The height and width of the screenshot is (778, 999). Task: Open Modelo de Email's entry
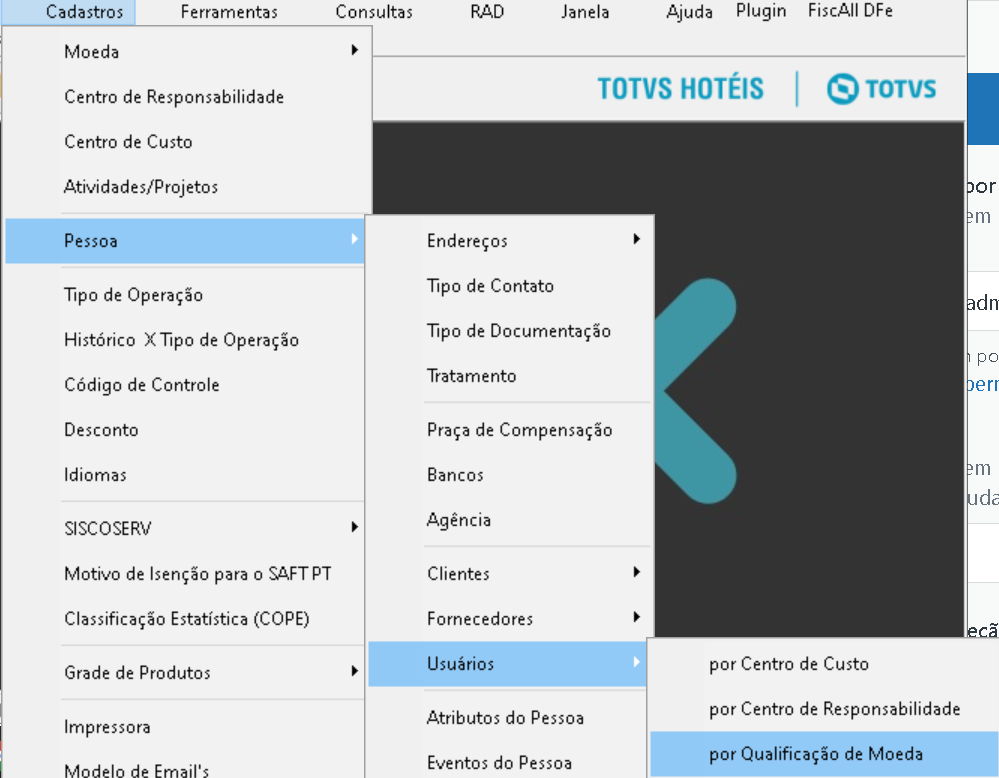185,768
